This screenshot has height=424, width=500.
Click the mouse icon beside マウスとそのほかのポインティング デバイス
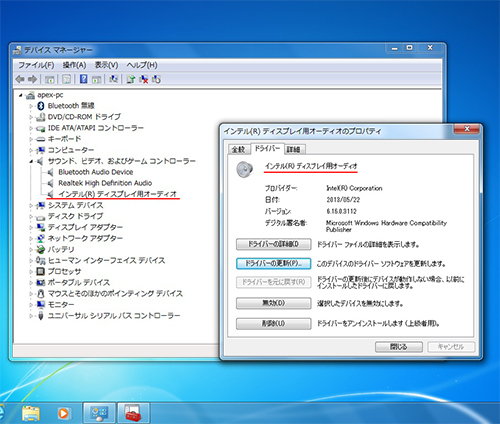click(41, 293)
